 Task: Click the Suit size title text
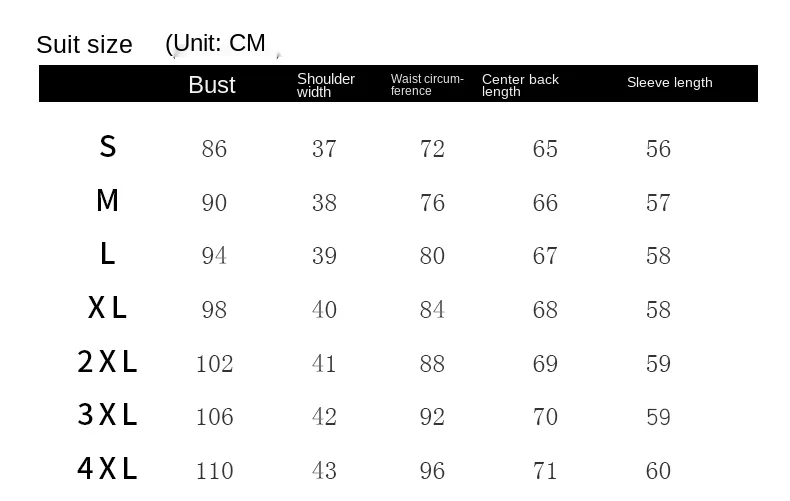pos(84,45)
